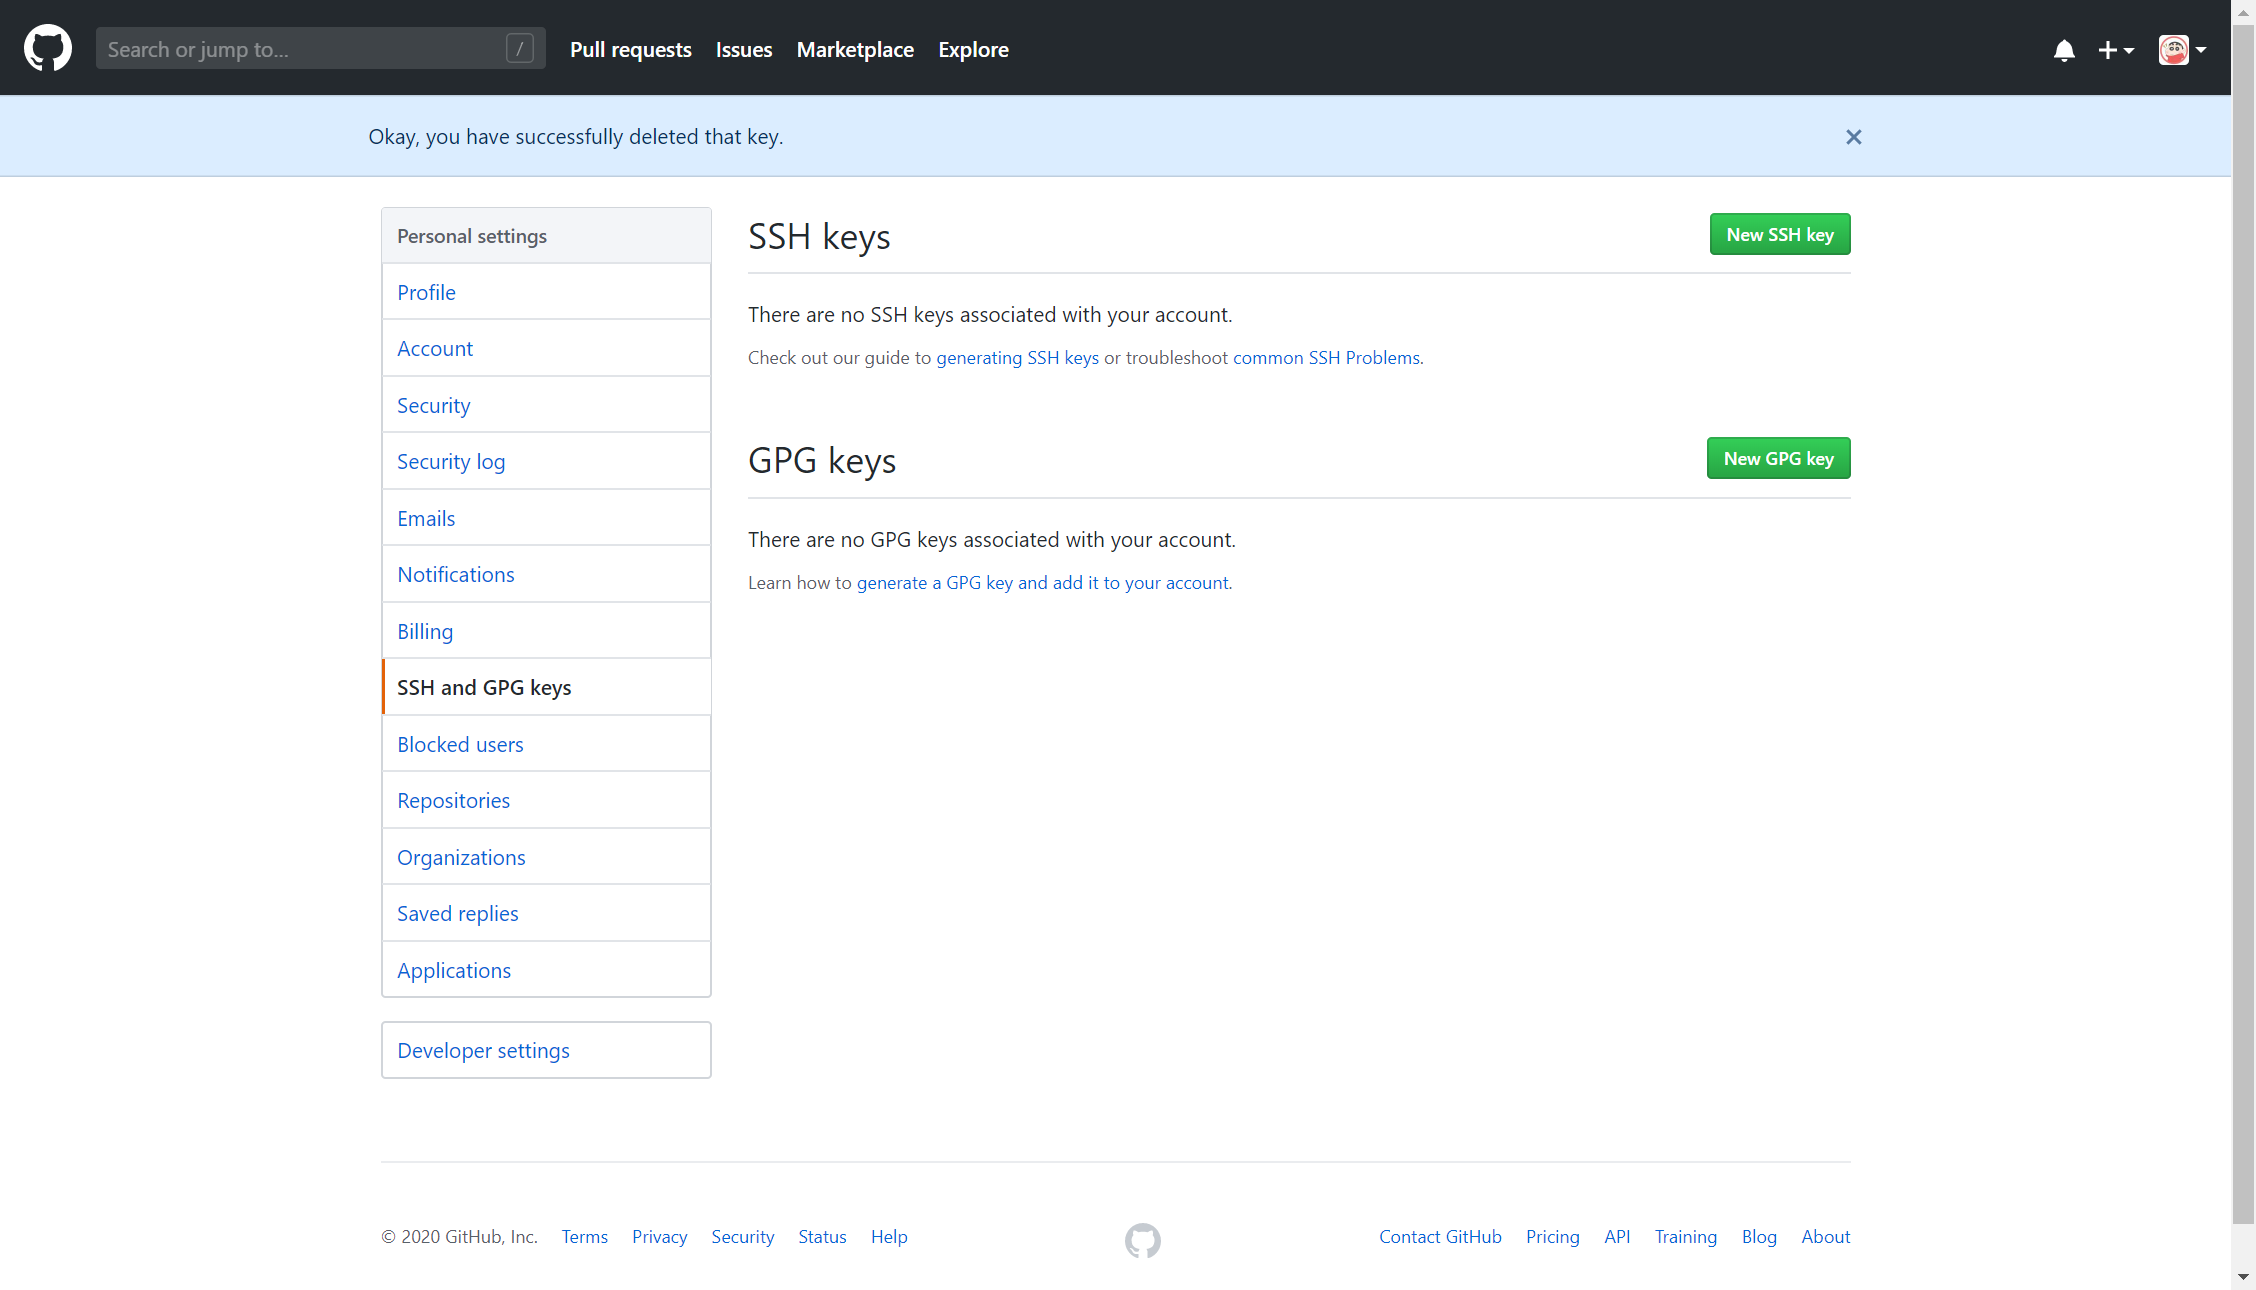
Task: Open Pull requests in top navigation
Action: pyautogui.click(x=630, y=49)
